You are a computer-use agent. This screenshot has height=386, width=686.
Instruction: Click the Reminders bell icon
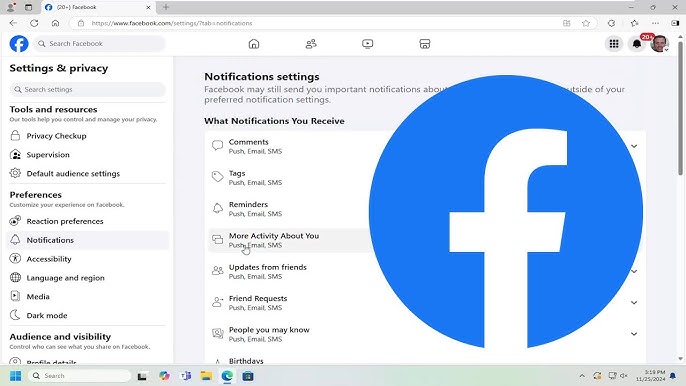point(217,208)
